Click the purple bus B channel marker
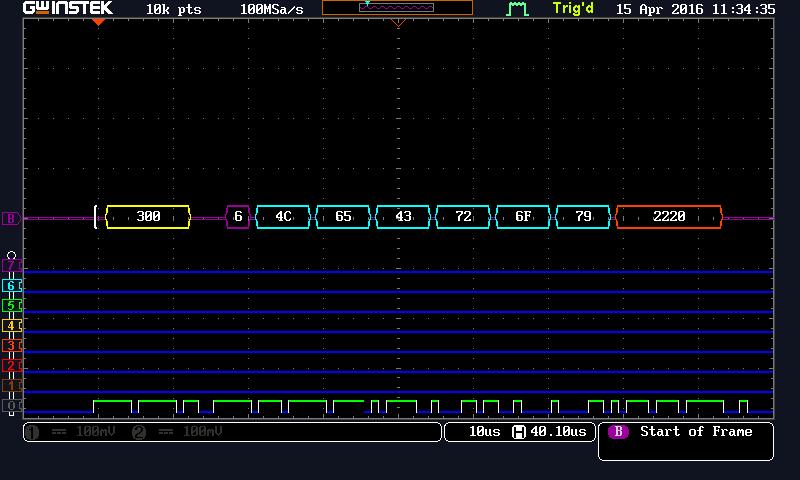Screen dimensions: 800x480 point(11,218)
